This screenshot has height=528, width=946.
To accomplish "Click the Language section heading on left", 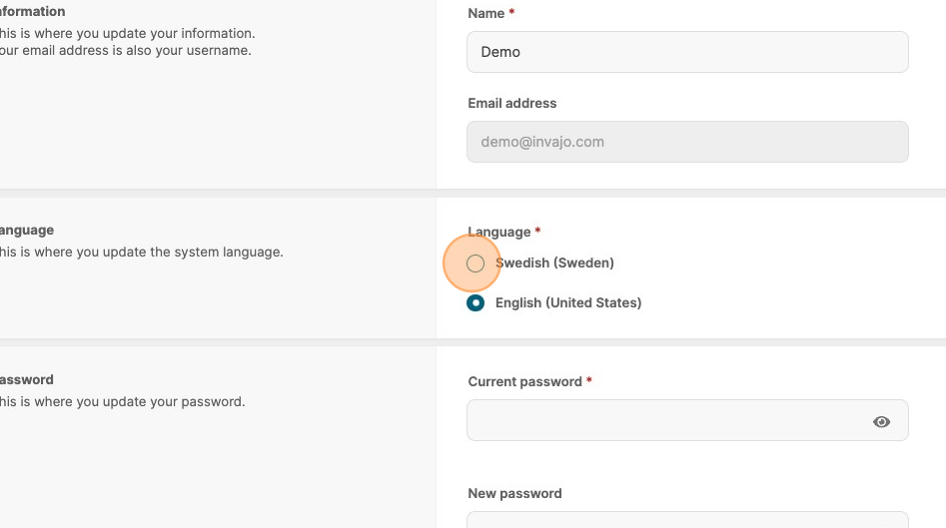I will point(27,230).
